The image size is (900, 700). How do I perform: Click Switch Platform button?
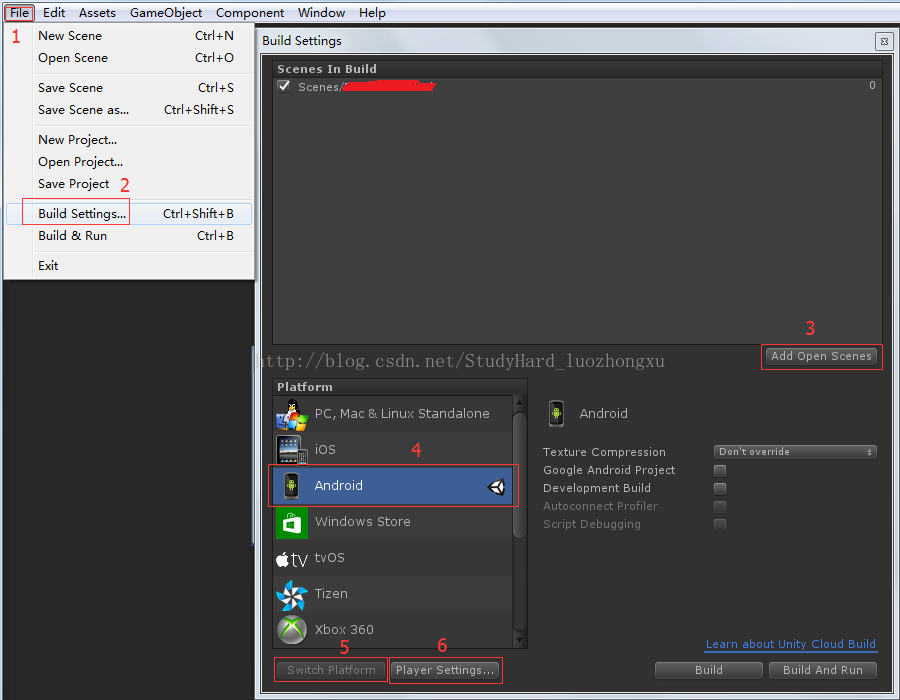click(x=331, y=670)
